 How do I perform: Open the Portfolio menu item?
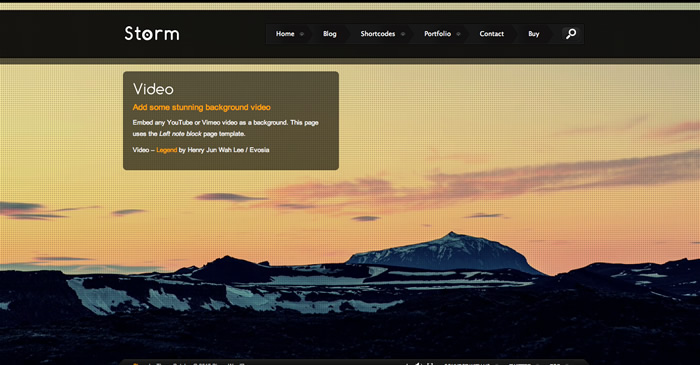pos(438,34)
